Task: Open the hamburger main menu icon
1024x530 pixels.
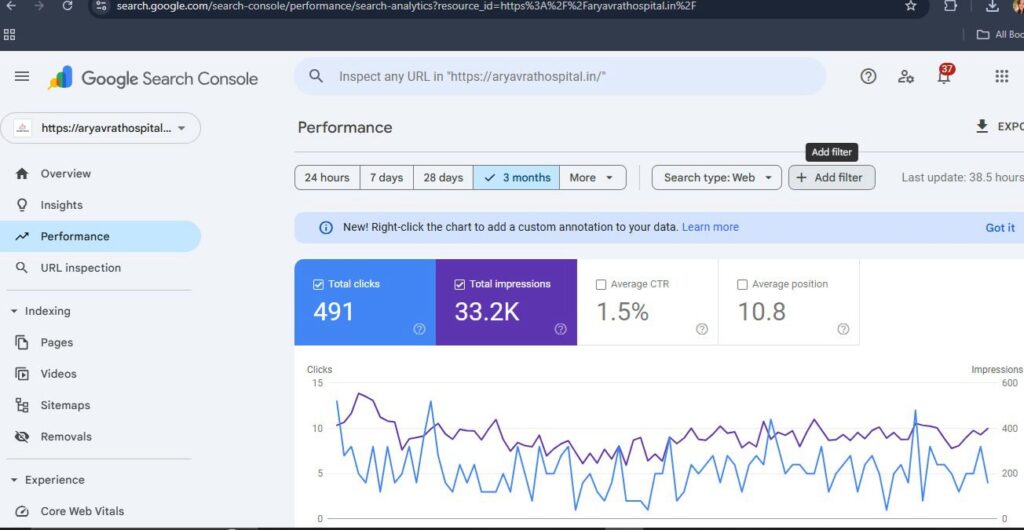Action: point(22,77)
